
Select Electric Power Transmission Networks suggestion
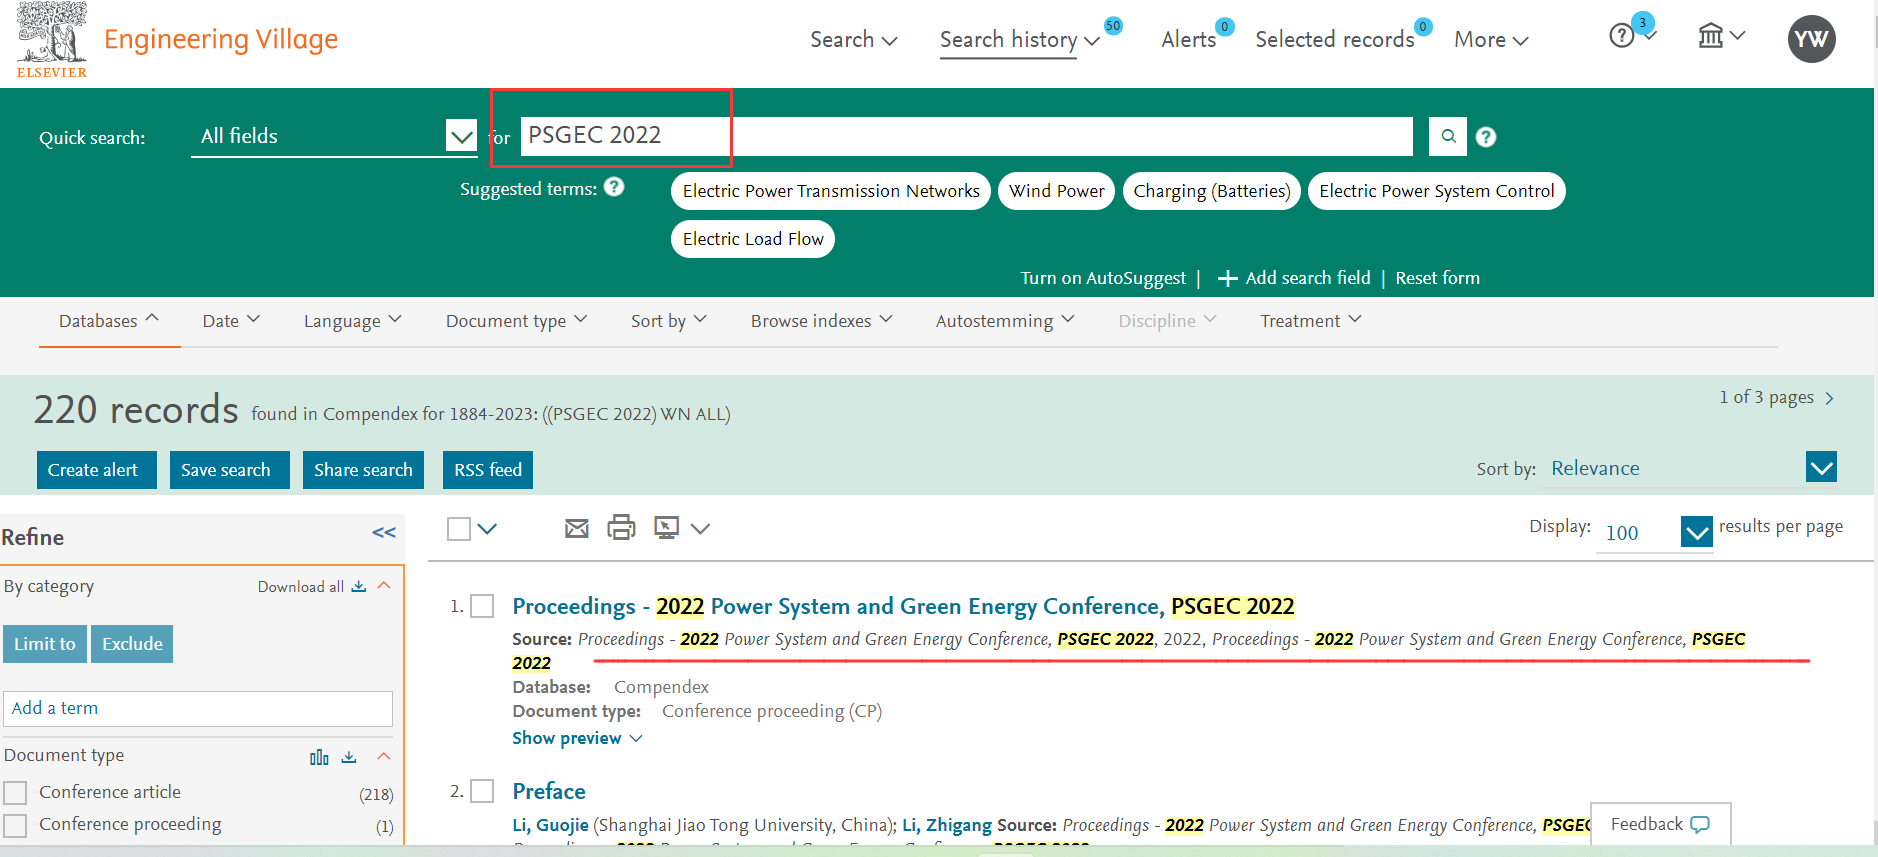(x=831, y=191)
